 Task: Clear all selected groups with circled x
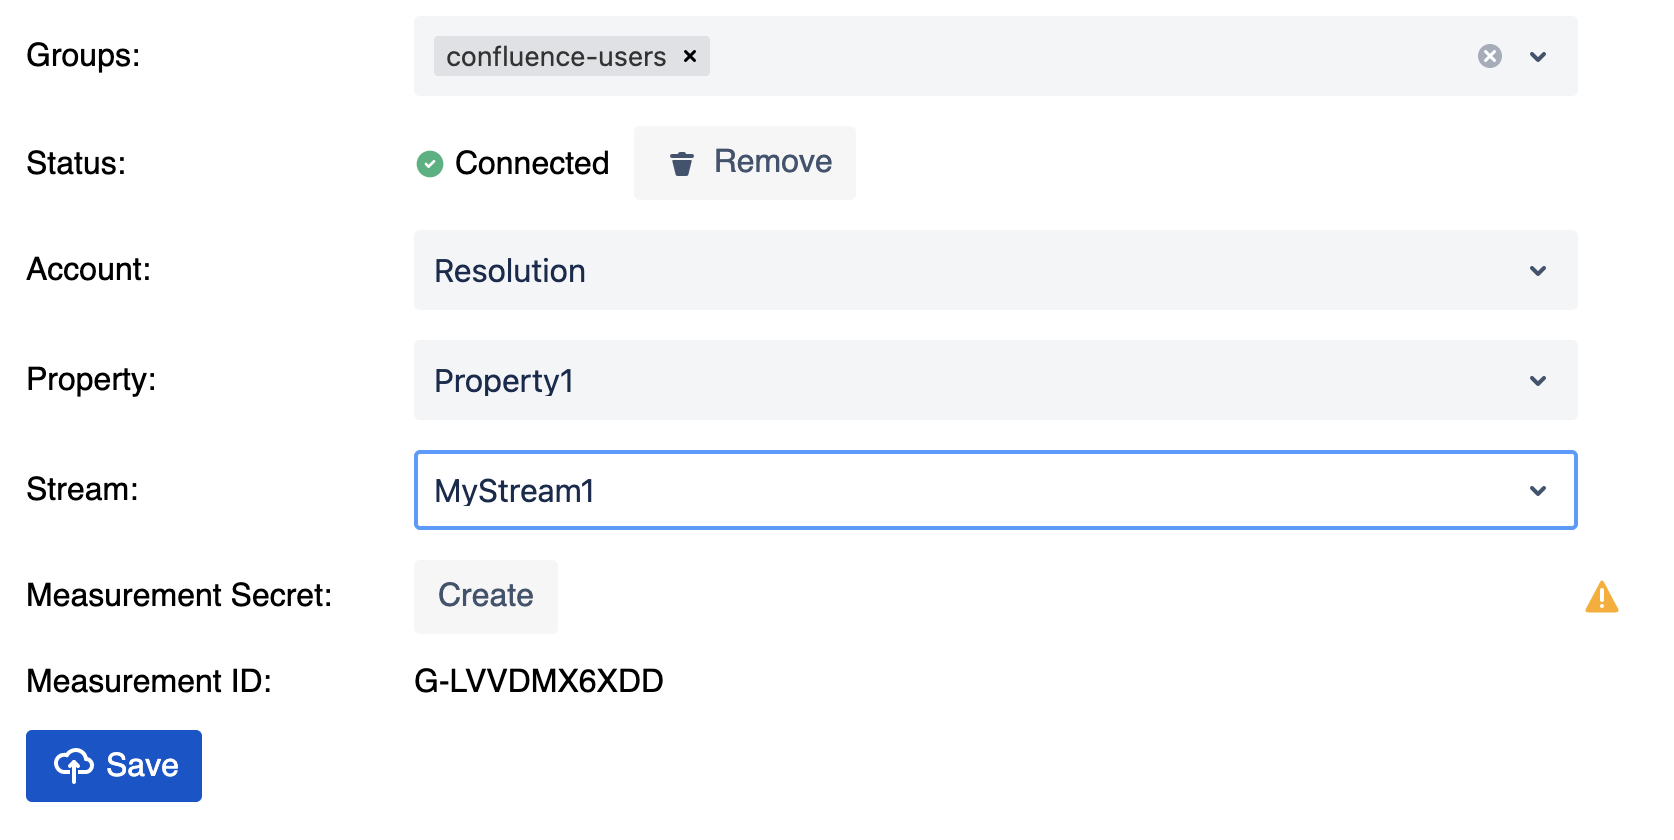click(x=1489, y=56)
